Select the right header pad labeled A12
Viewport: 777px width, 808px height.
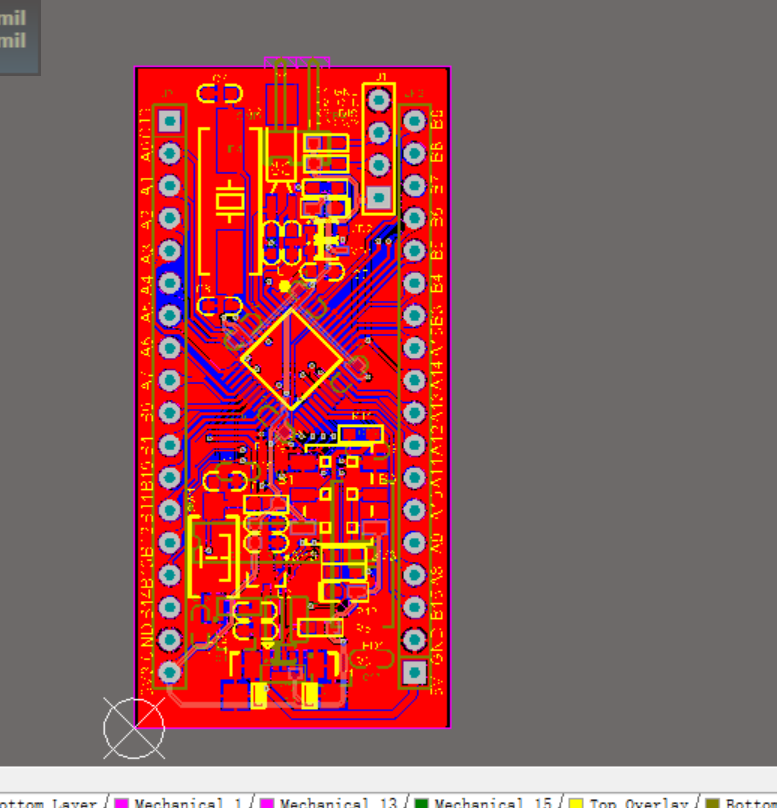click(414, 445)
